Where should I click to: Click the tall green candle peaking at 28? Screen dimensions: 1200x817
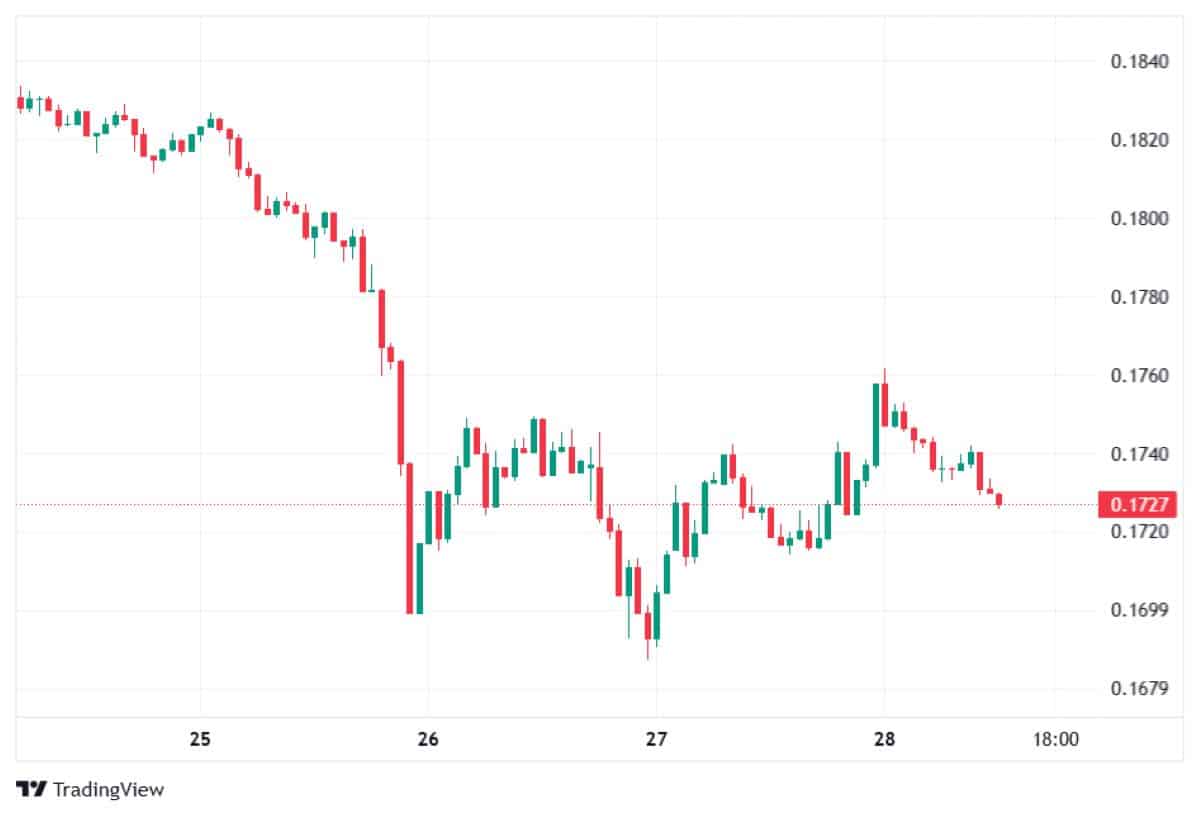pyautogui.click(x=876, y=423)
